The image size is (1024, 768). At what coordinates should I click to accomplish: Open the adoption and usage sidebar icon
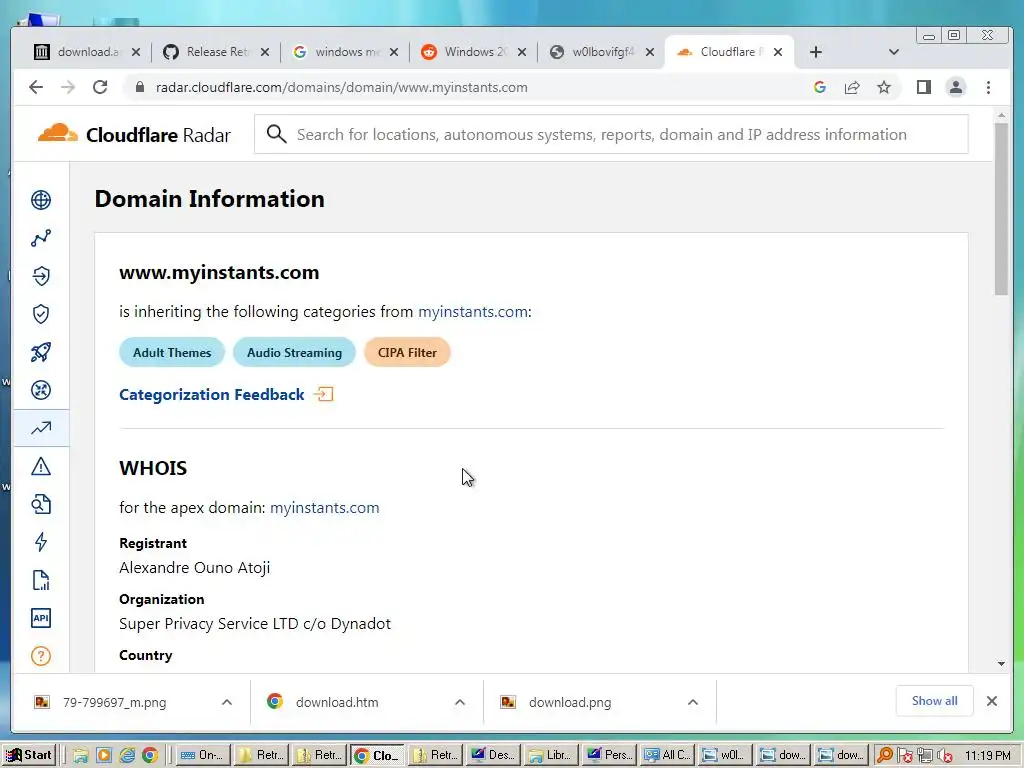pos(40,276)
